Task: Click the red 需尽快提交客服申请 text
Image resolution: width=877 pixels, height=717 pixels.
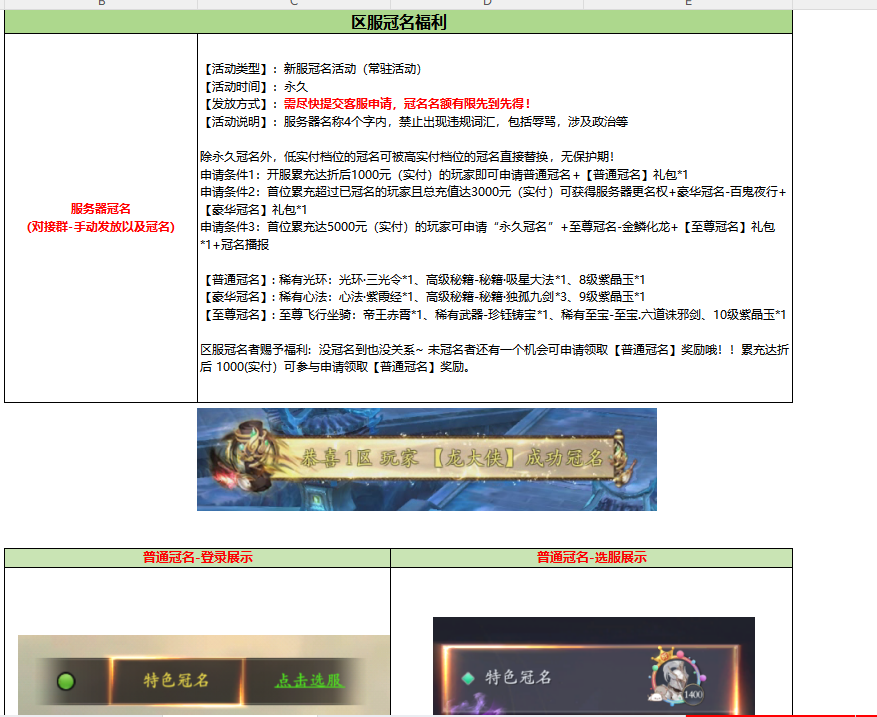Action: 407,104
